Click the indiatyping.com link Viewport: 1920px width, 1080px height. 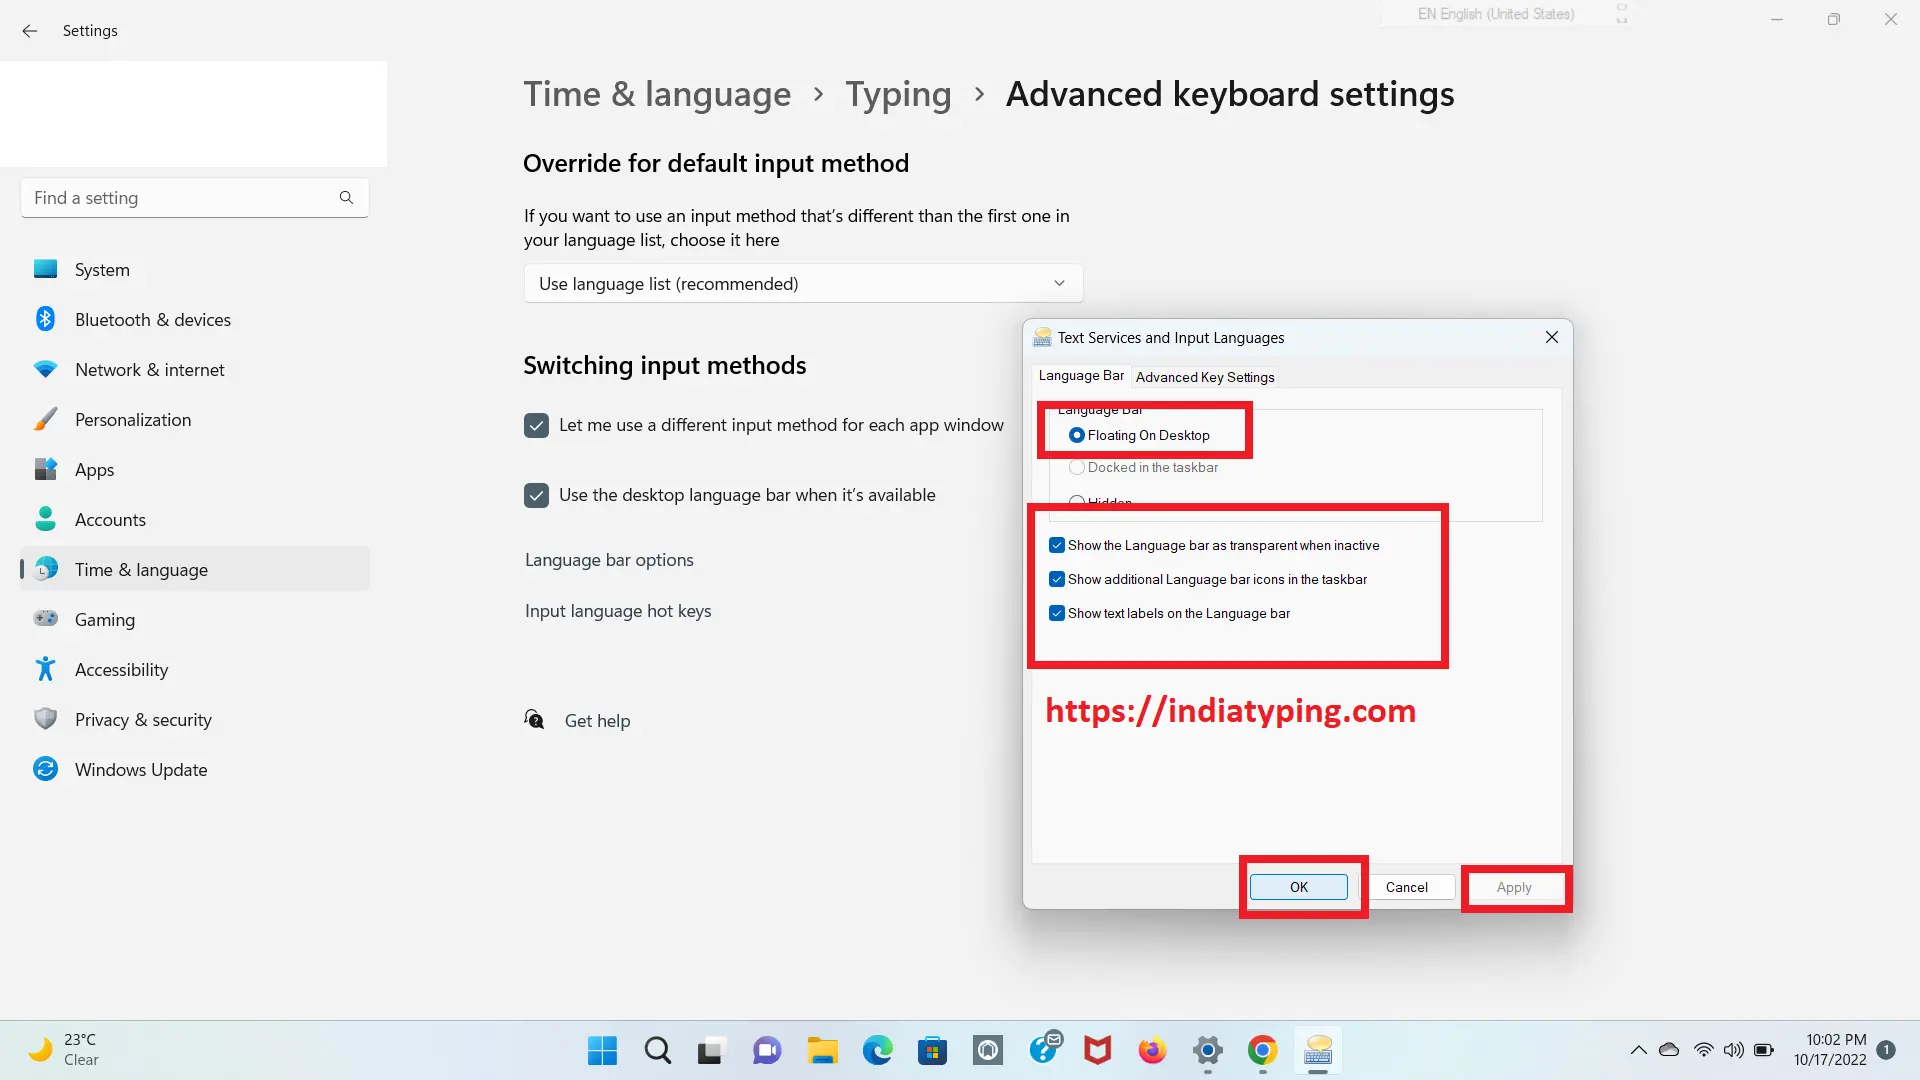(1230, 711)
